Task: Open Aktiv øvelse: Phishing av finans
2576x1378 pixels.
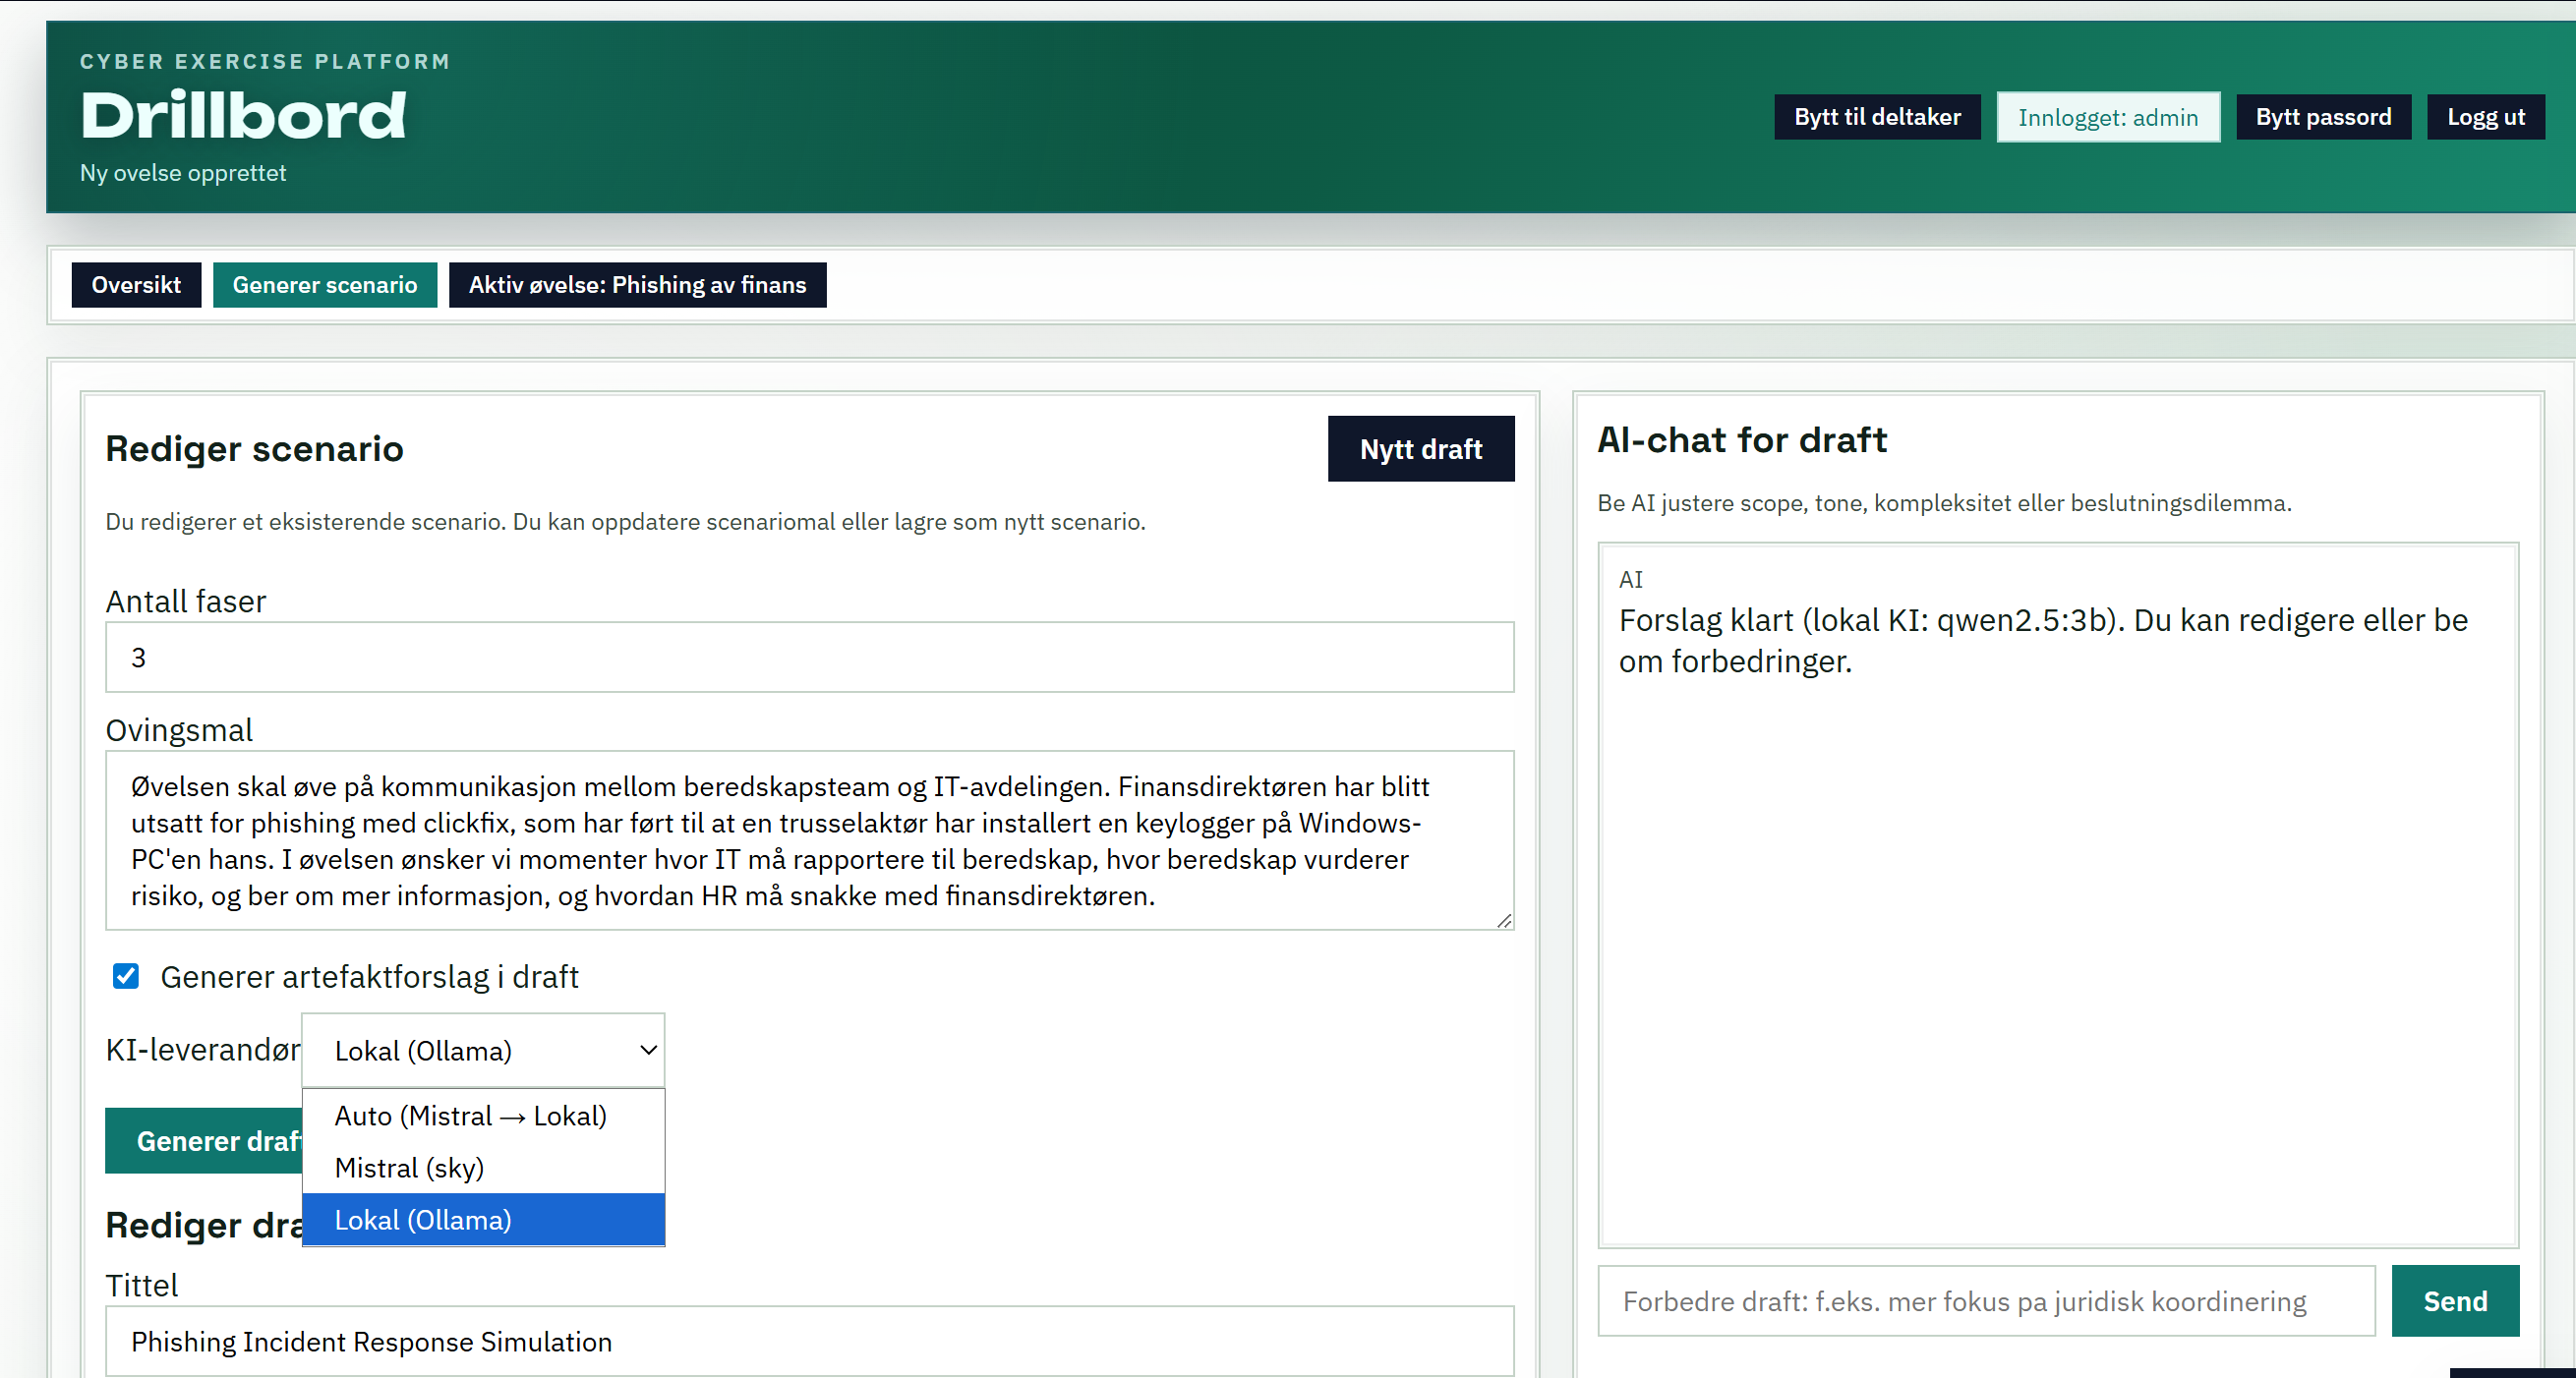Action: (637, 285)
